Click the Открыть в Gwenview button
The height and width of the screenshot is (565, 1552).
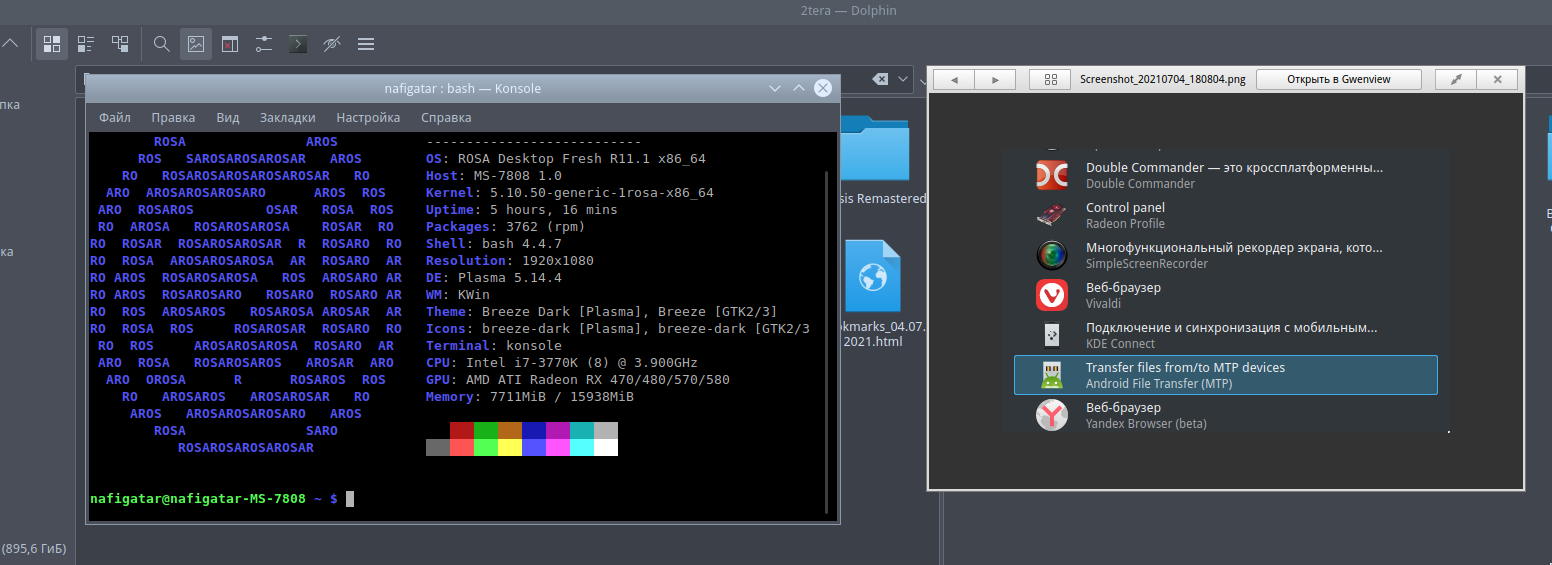pyautogui.click(x=1338, y=79)
